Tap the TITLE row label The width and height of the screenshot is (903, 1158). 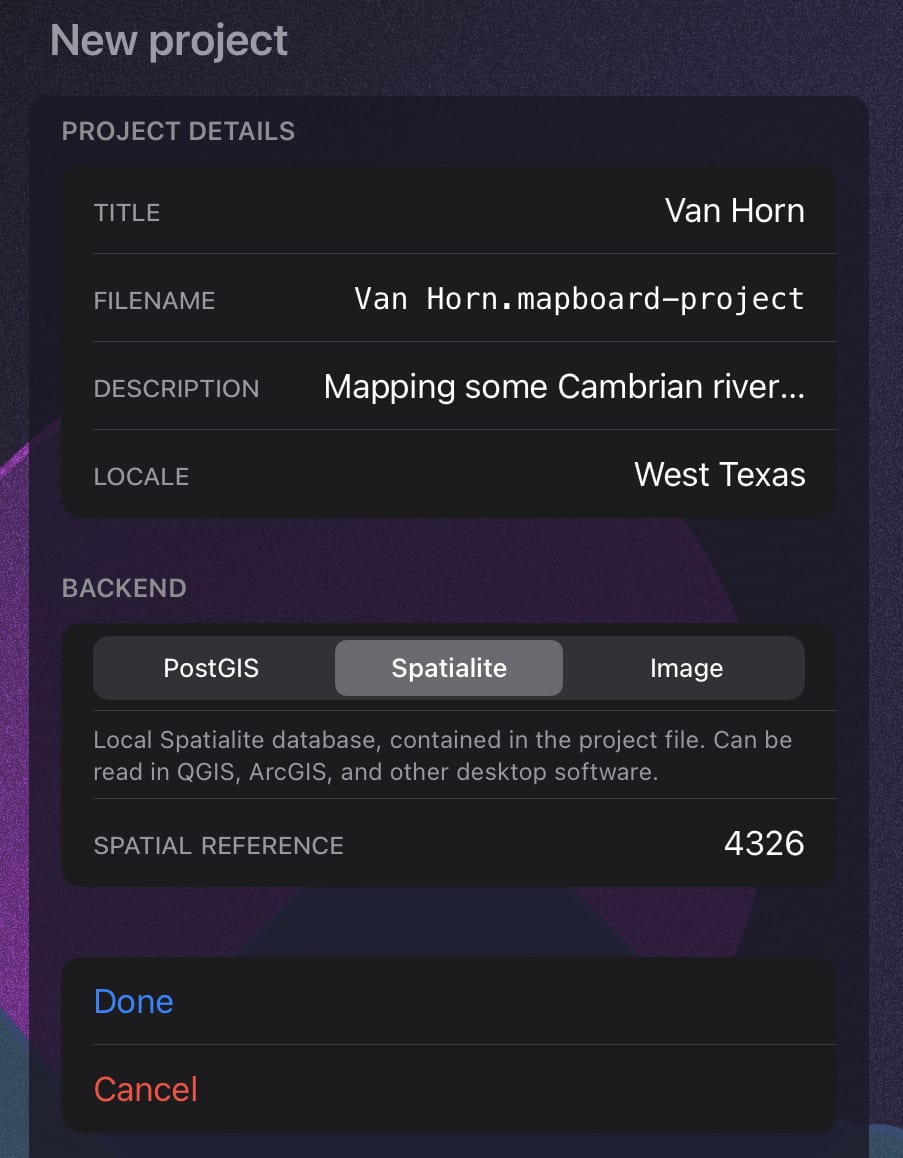tap(127, 213)
